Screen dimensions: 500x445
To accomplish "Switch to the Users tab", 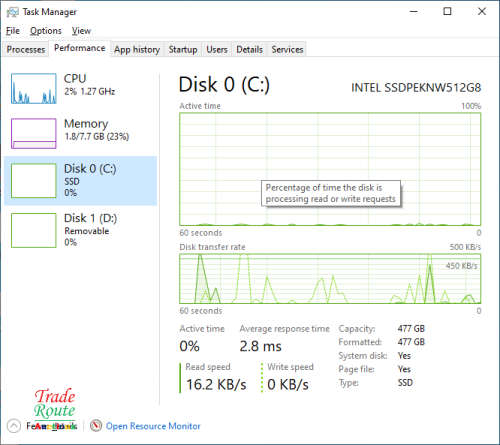I will coord(217,49).
